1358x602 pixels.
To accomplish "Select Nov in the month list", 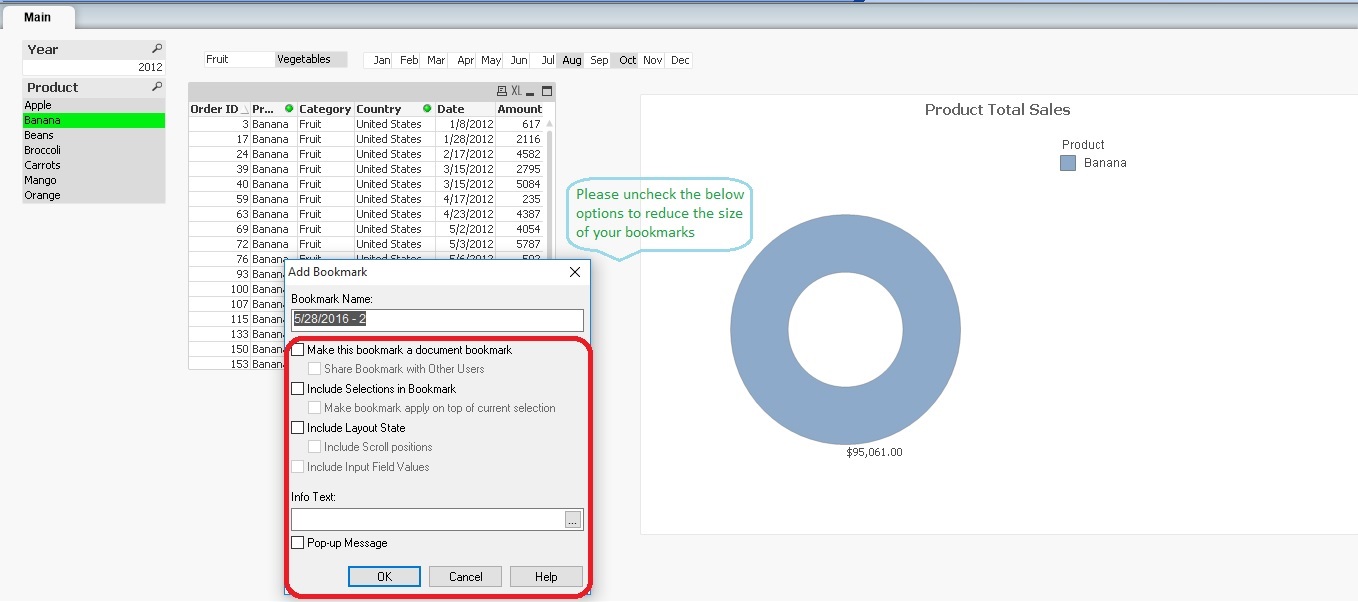I will 653,61.
